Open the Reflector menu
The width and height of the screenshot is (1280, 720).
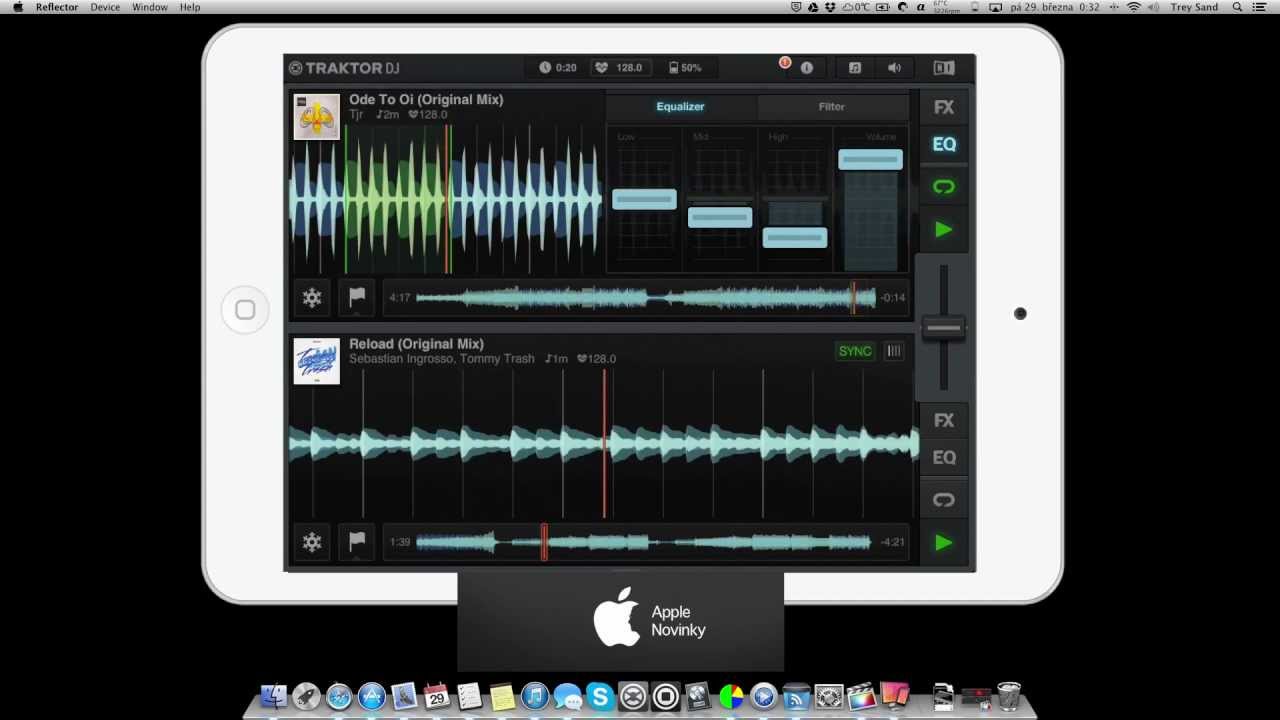[57, 7]
